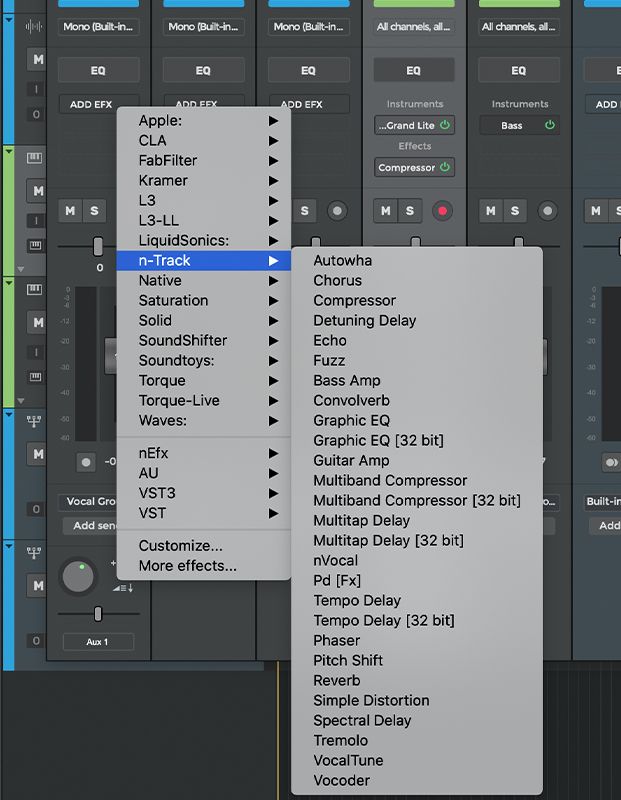This screenshot has width=621, height=800.
Task: Add the VocalTune effect
Action: point(416,760)
